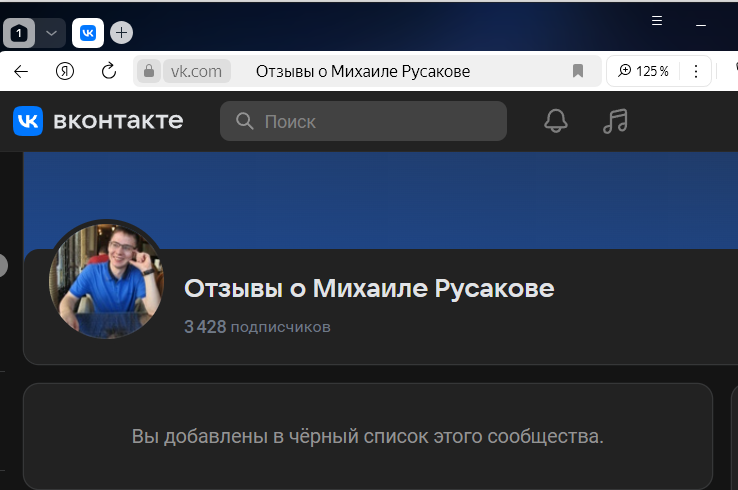Open the 125% zoom indicator

(644, 71)
